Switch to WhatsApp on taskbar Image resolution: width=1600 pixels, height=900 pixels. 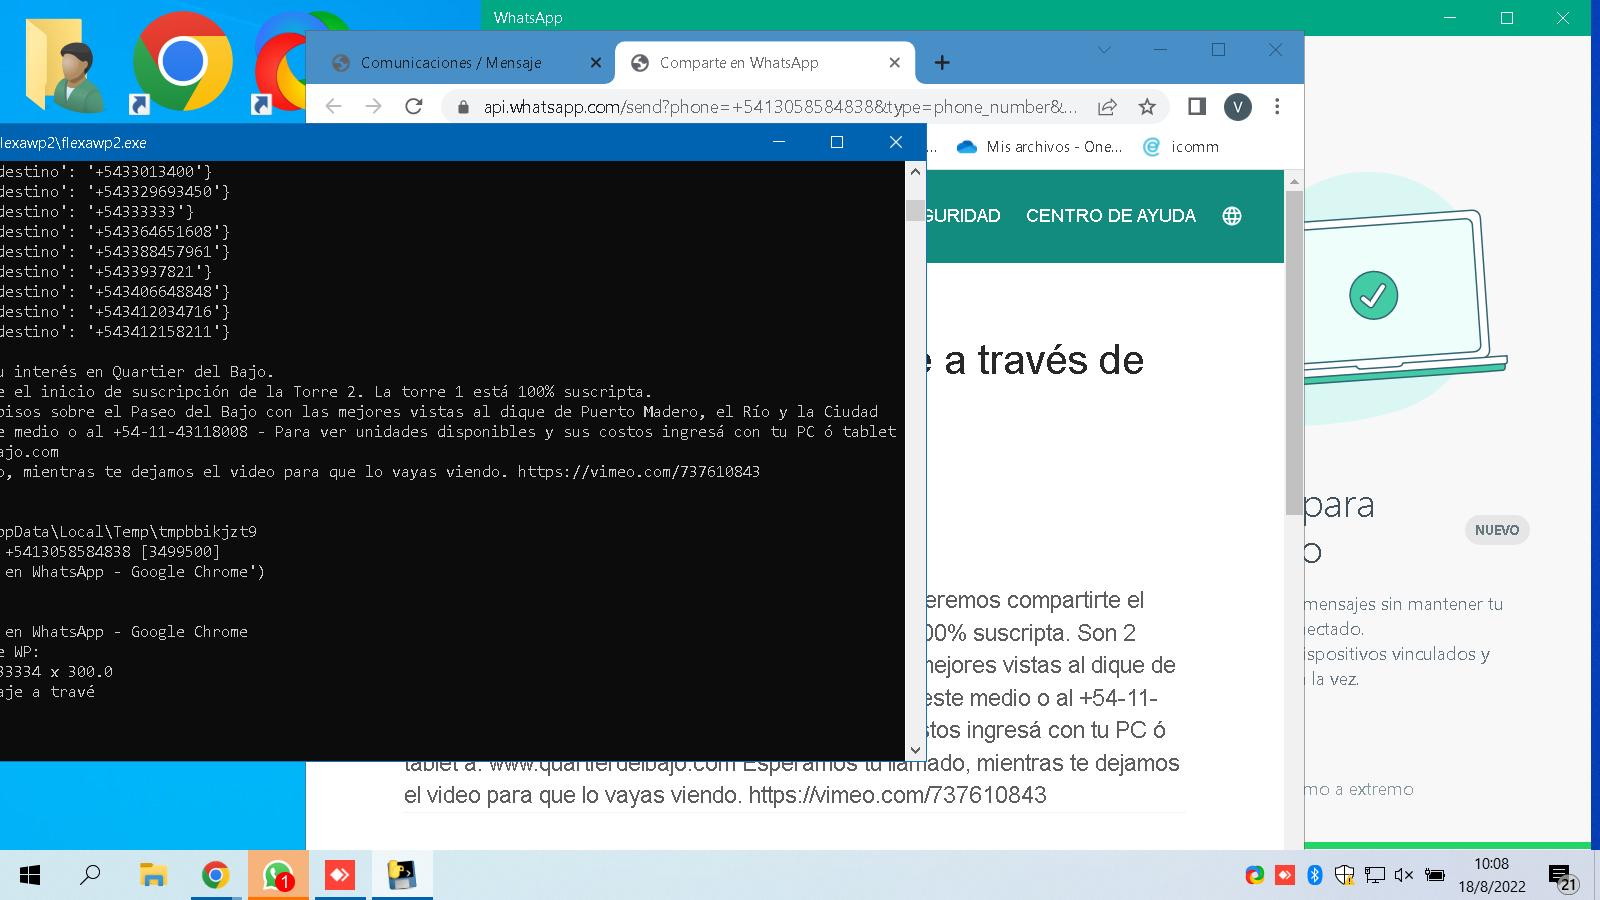click(277, 876)
